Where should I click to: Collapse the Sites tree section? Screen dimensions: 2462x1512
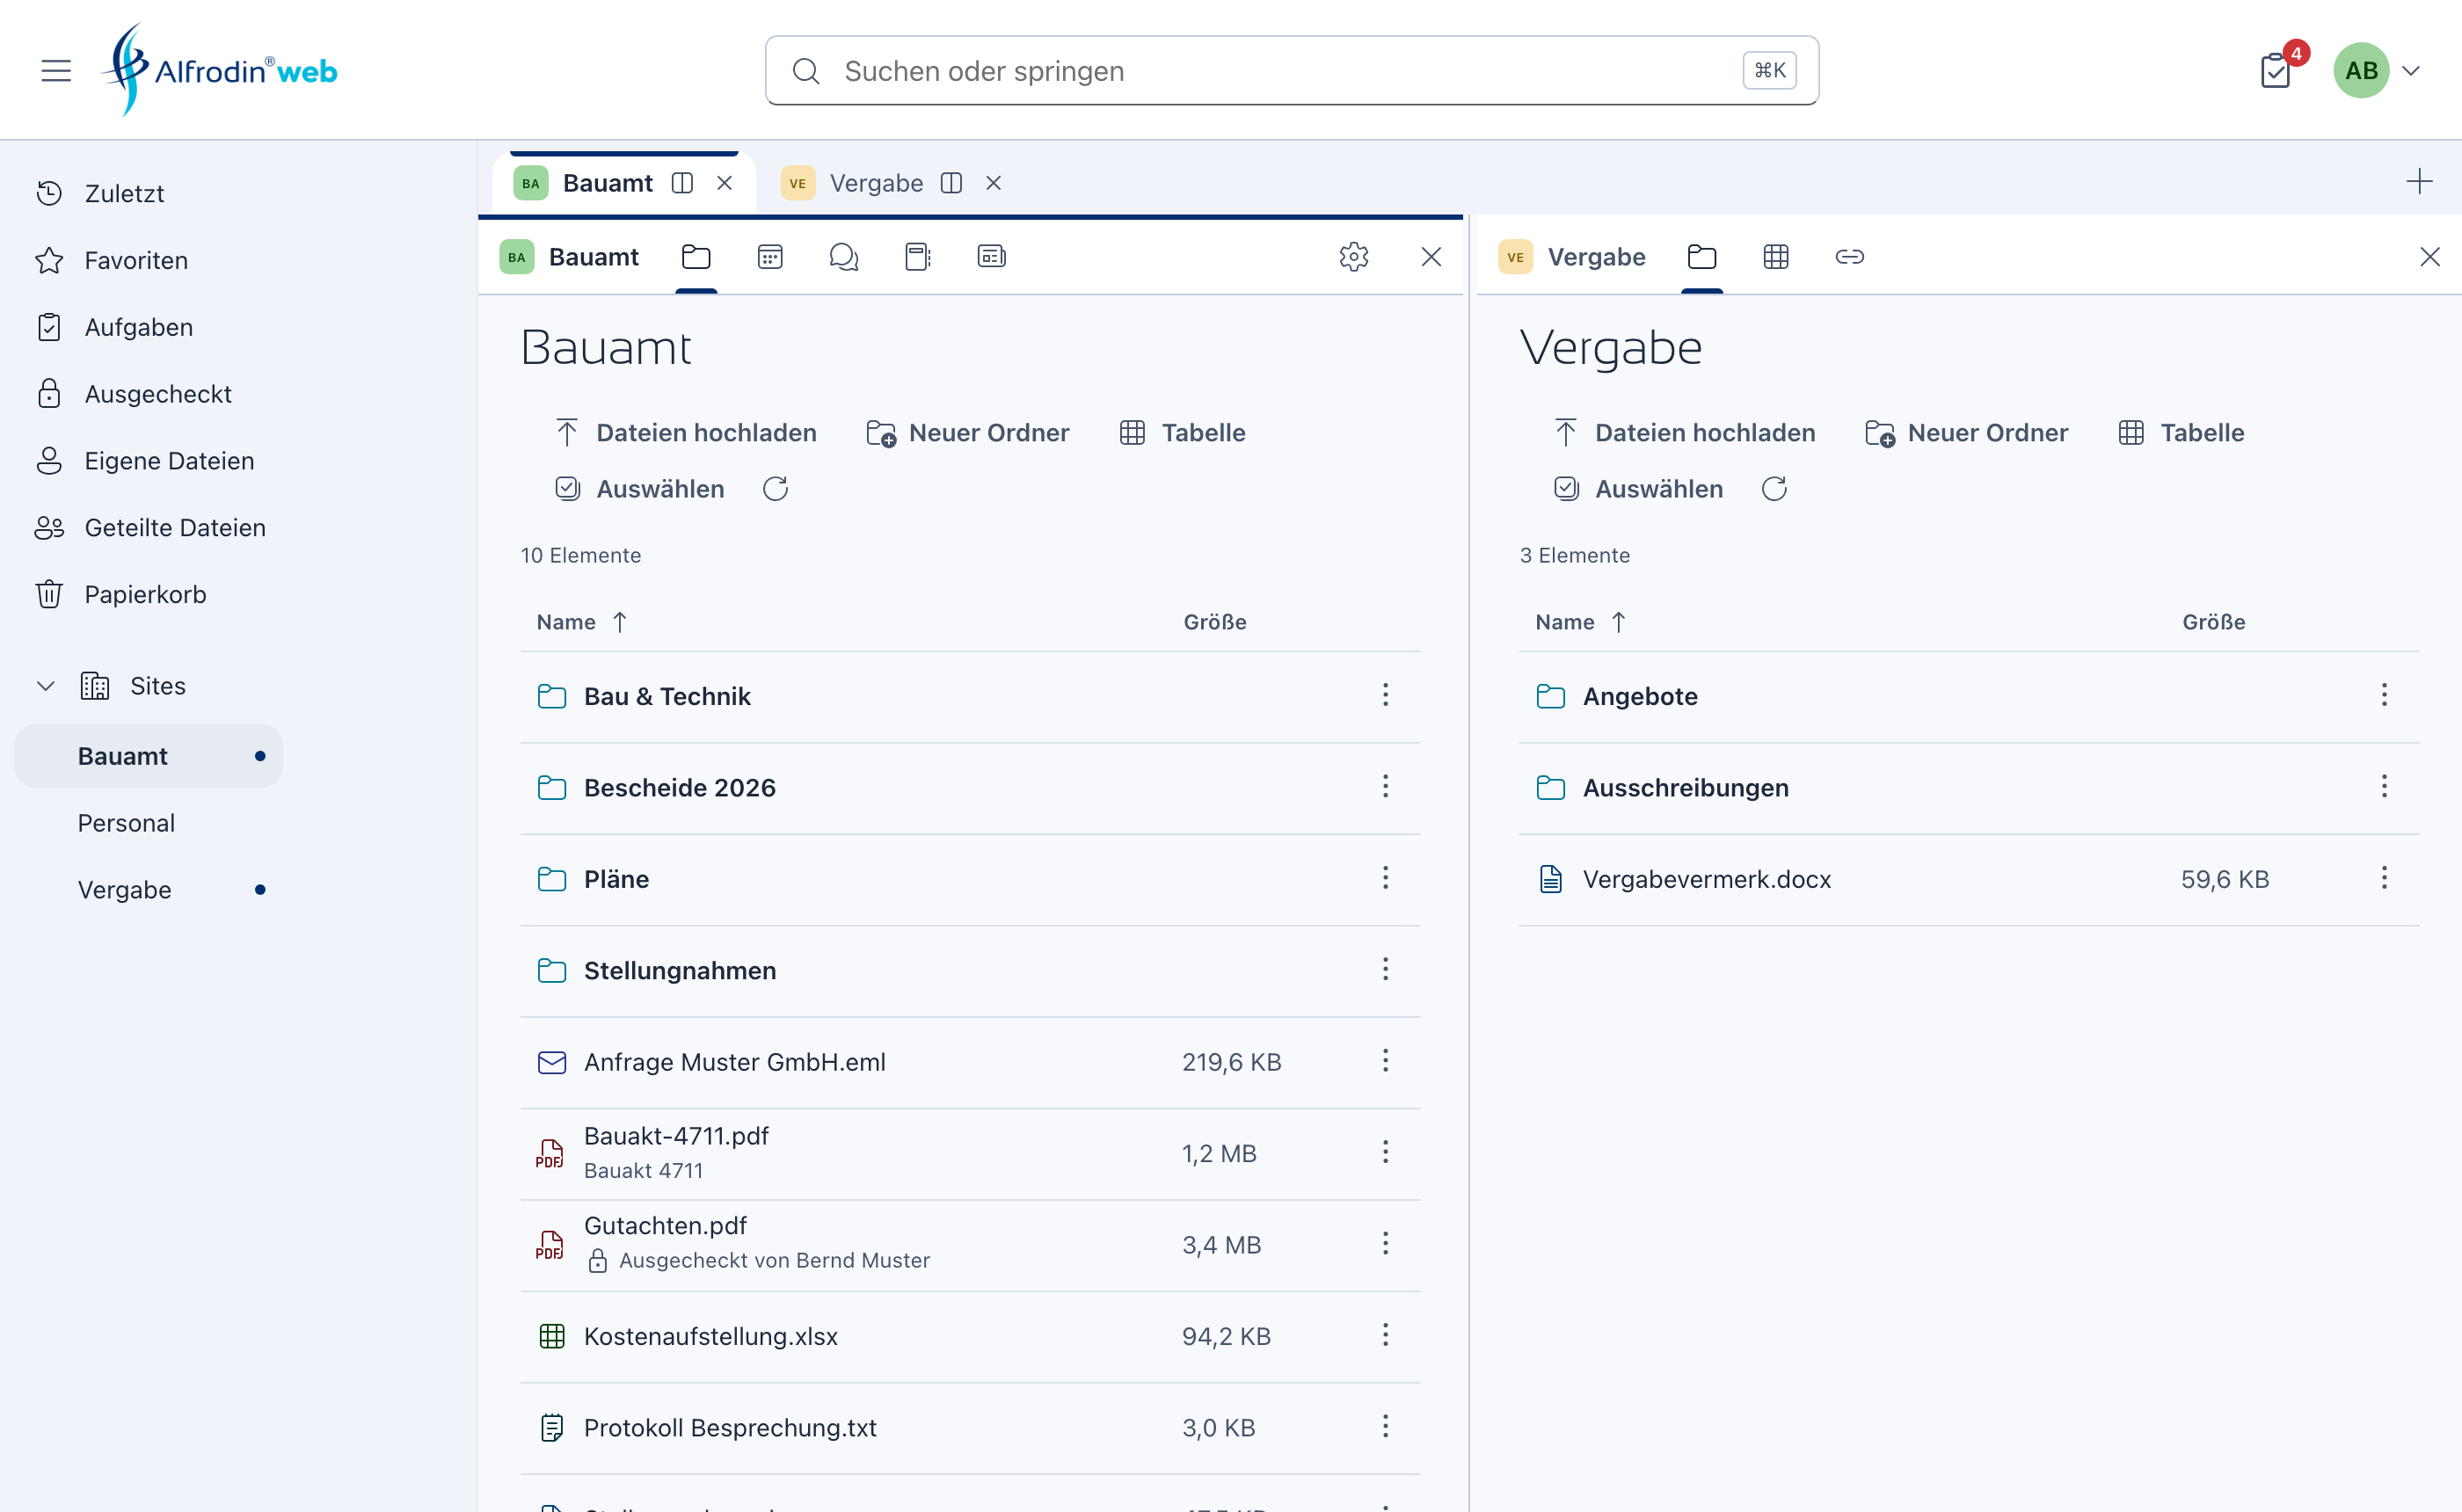45,686
